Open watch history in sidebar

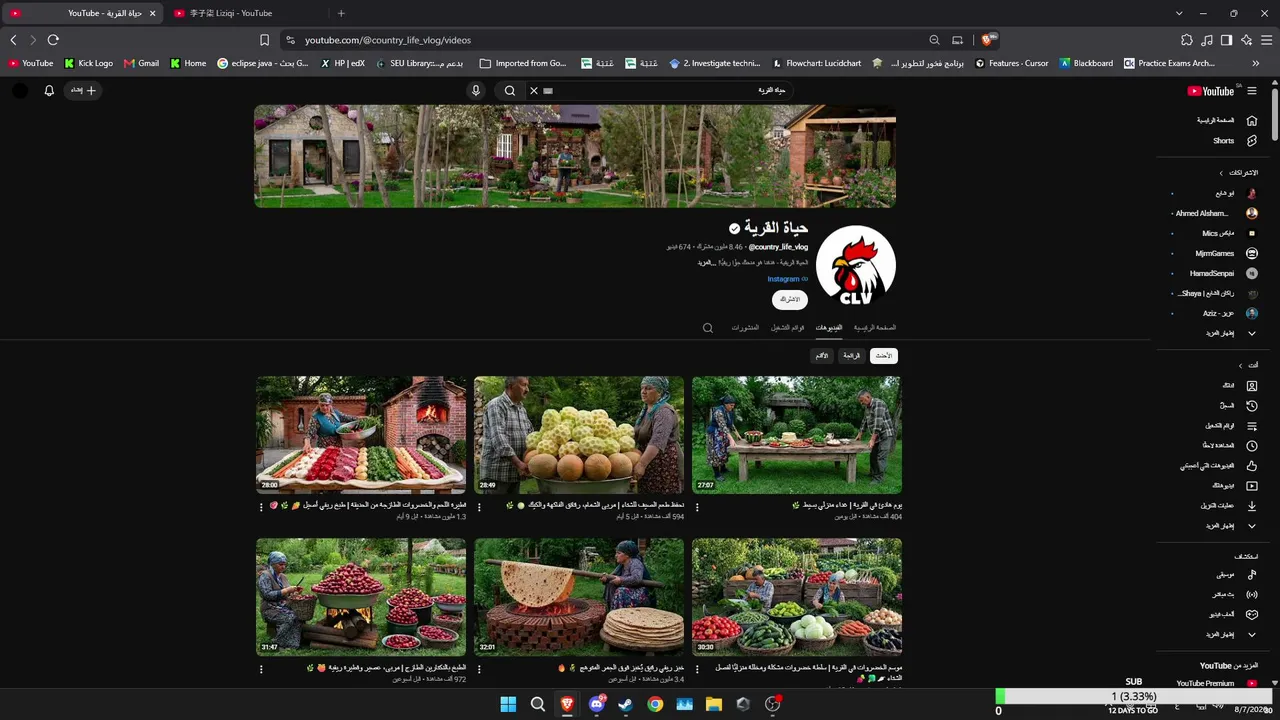pos(1251,406)
